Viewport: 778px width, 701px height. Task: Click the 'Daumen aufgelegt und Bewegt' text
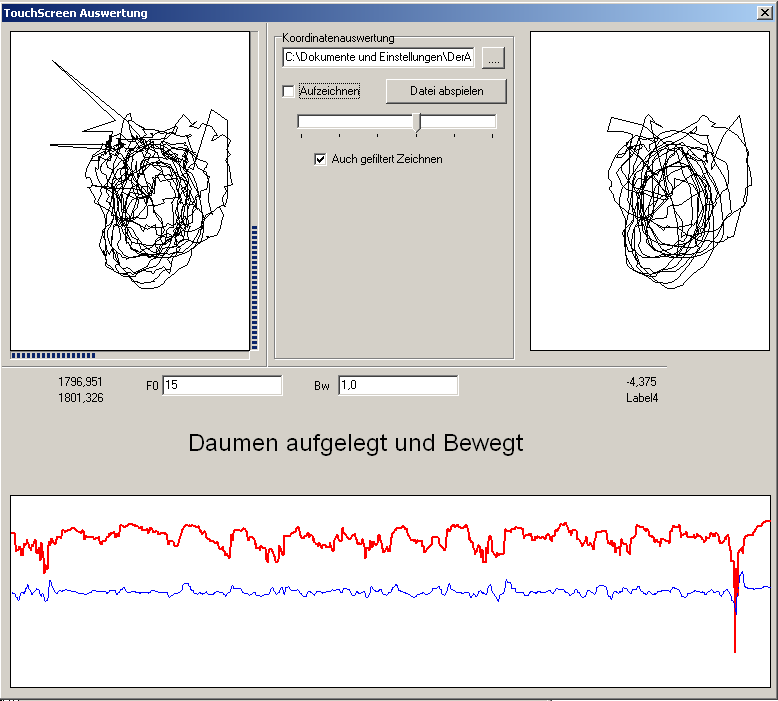[x=356, y=443]
